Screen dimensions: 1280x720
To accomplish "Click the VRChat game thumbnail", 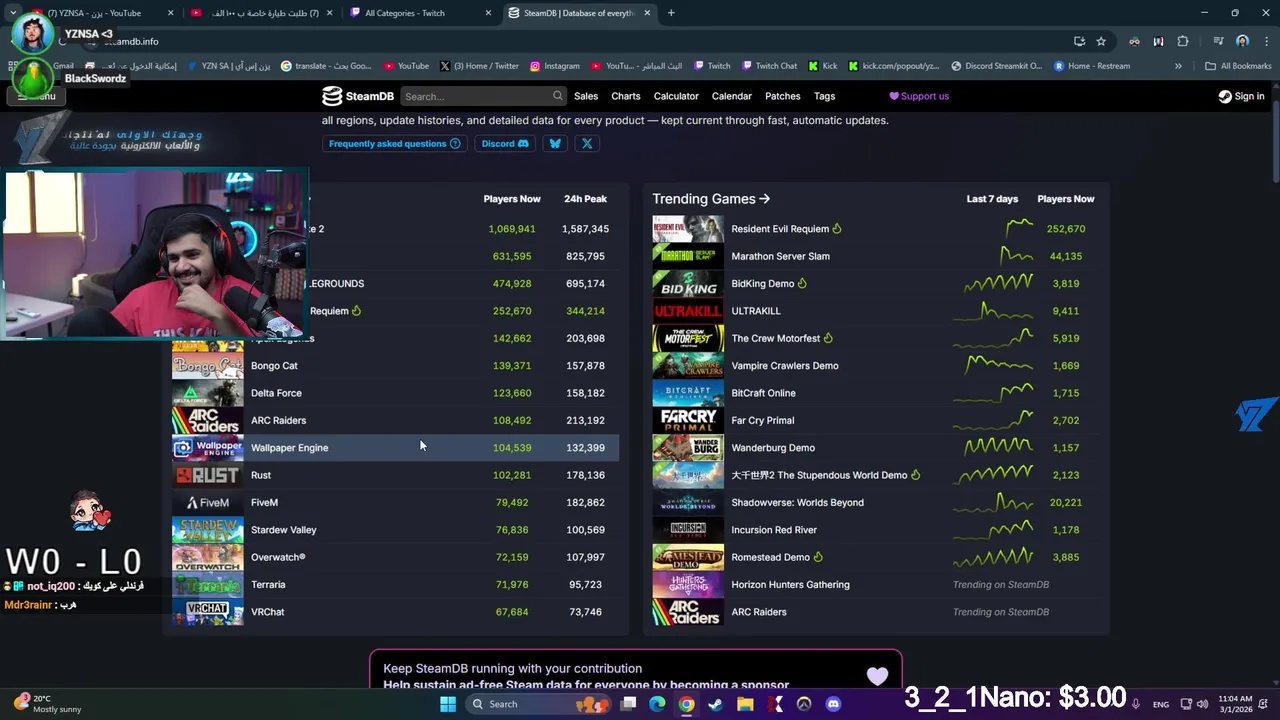I will click(x=207, y=612).
